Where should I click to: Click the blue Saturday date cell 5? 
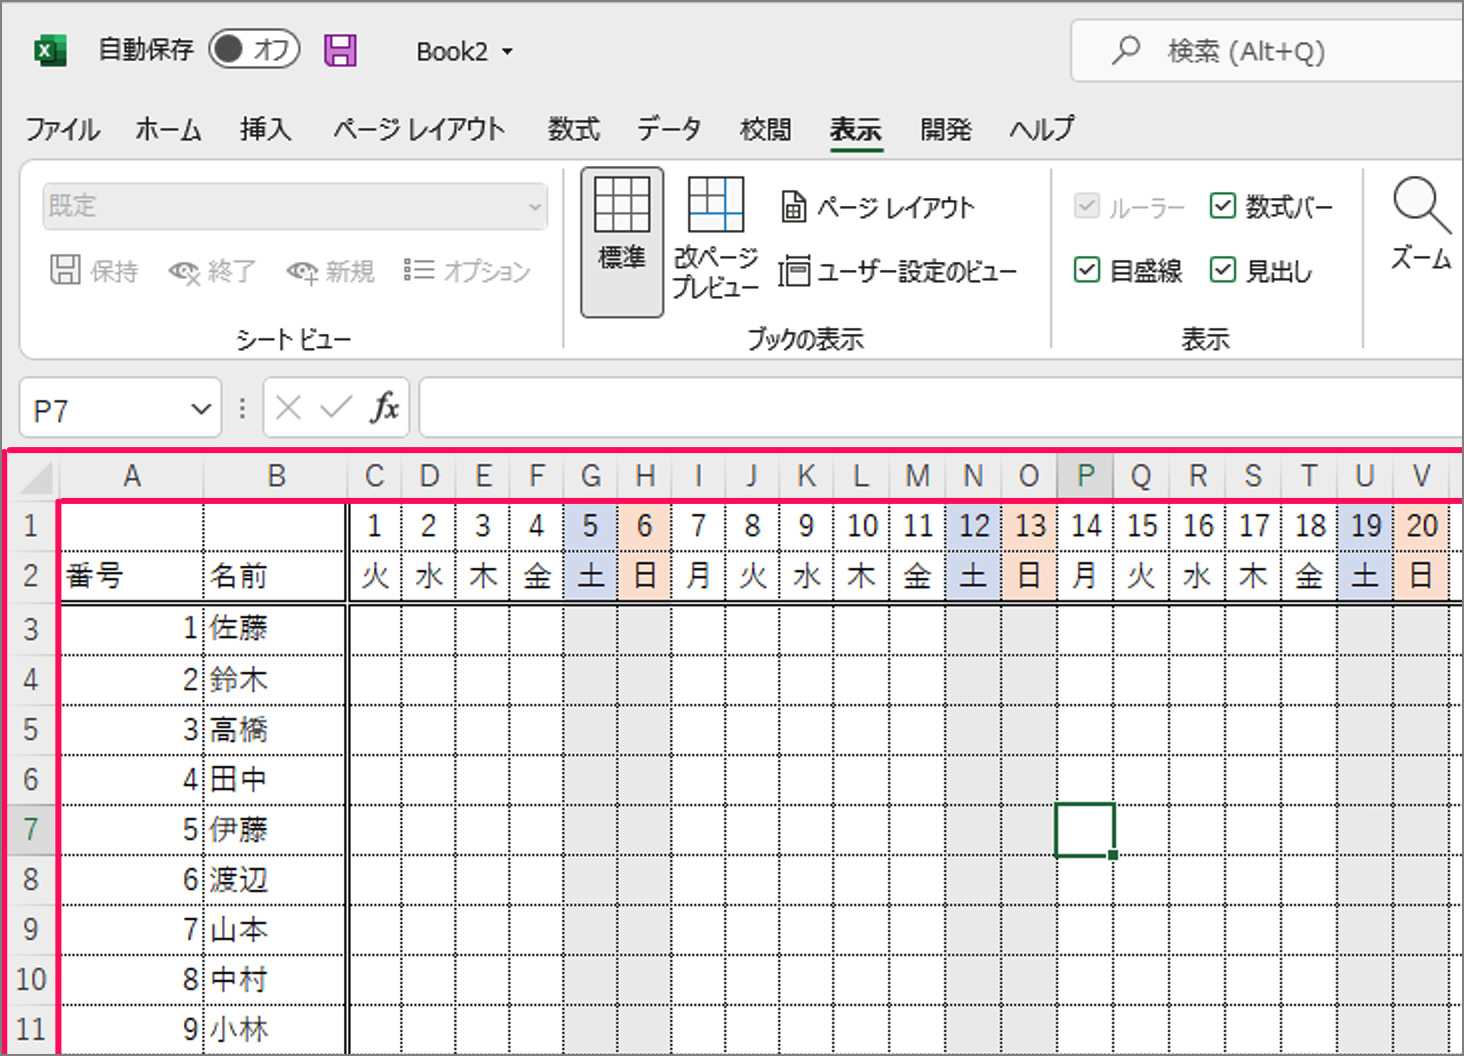(591, 526)
